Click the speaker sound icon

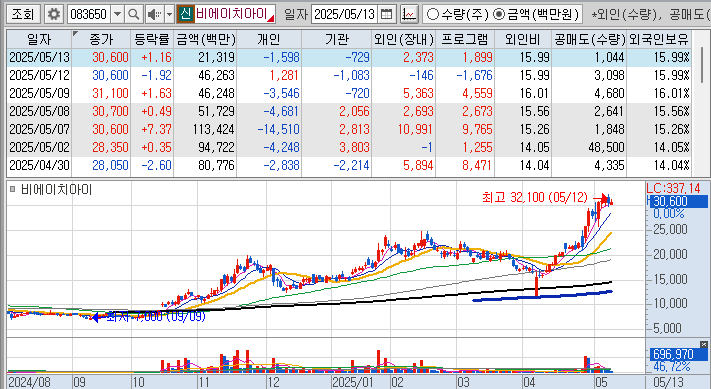[x=154, y=14]
